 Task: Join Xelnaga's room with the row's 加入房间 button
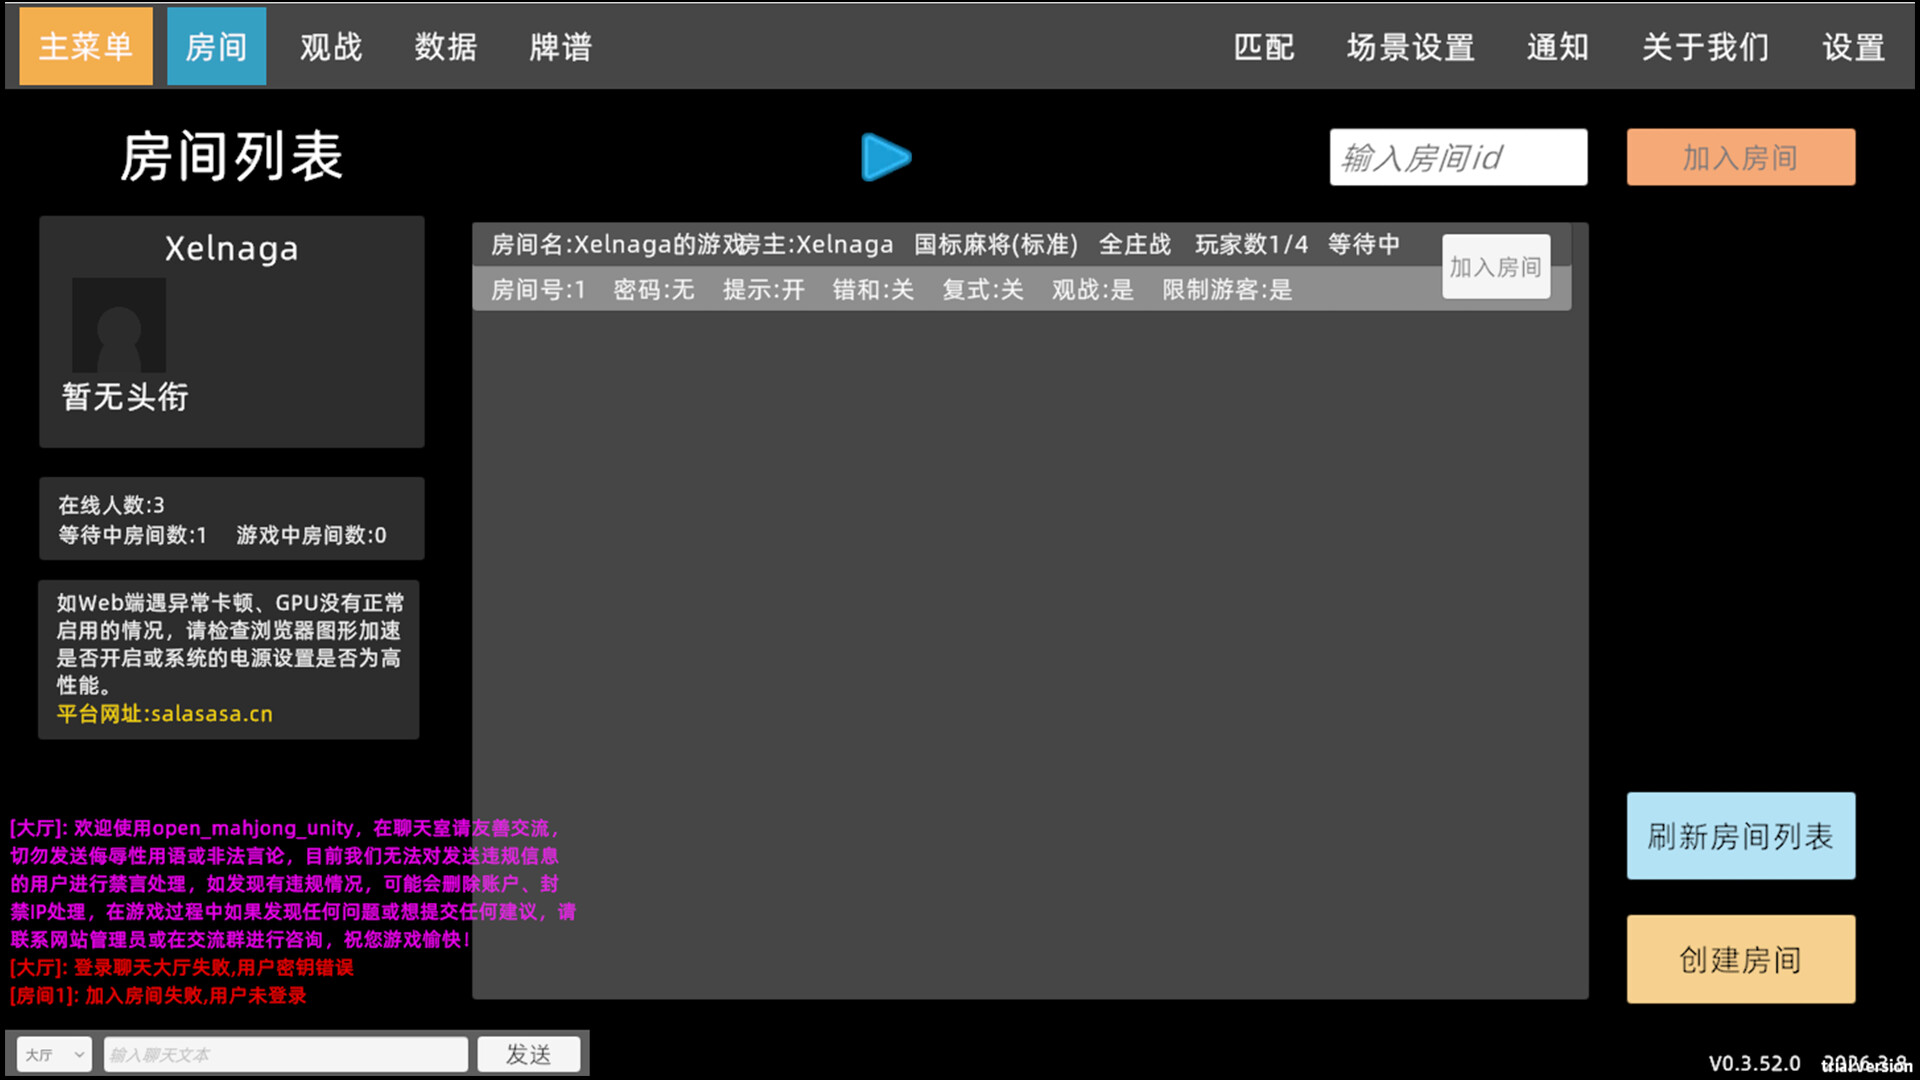(x=1495, y=267)
